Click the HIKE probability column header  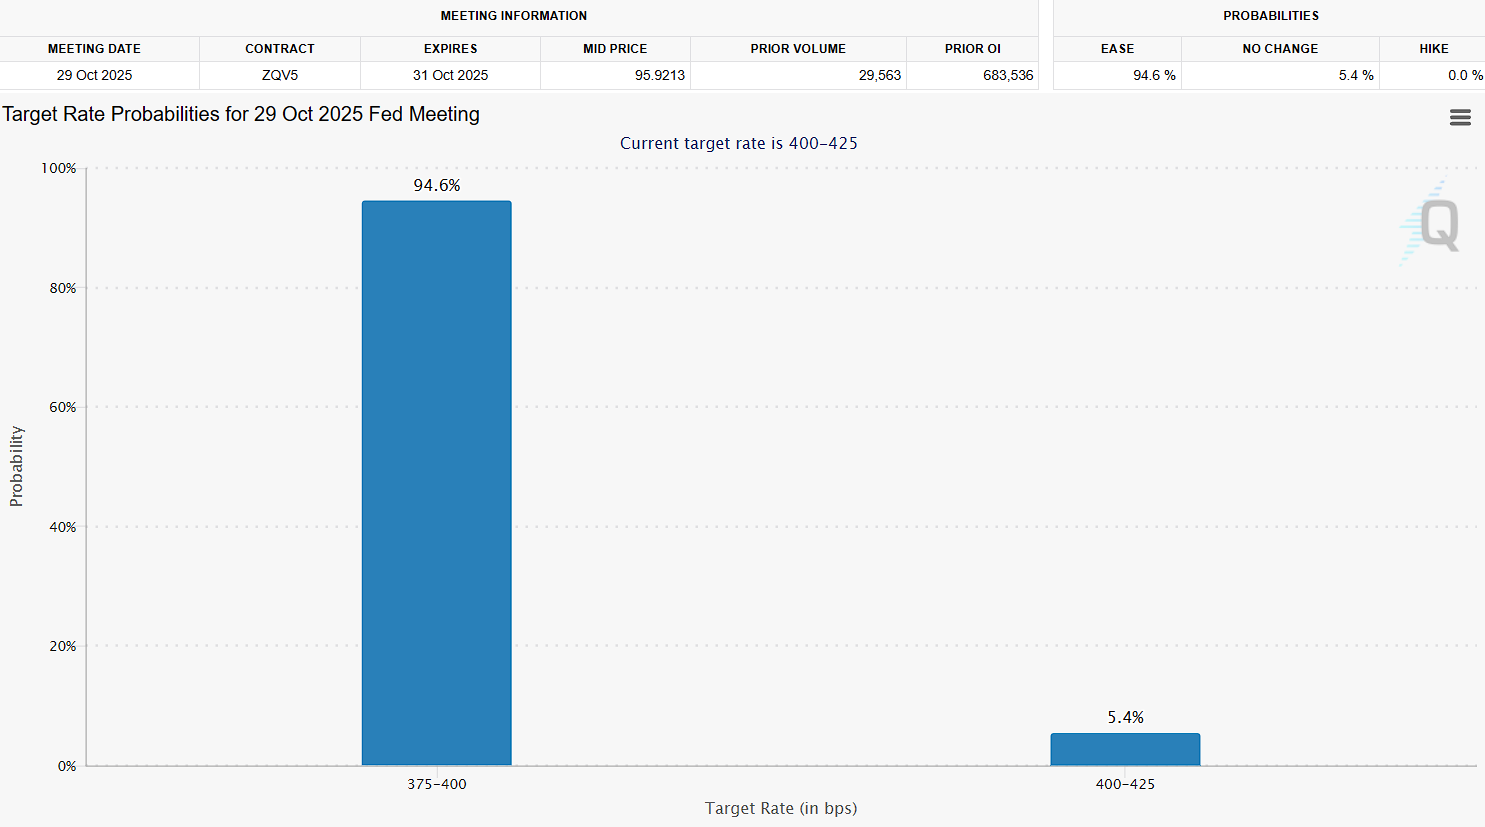coord(1433,48)
